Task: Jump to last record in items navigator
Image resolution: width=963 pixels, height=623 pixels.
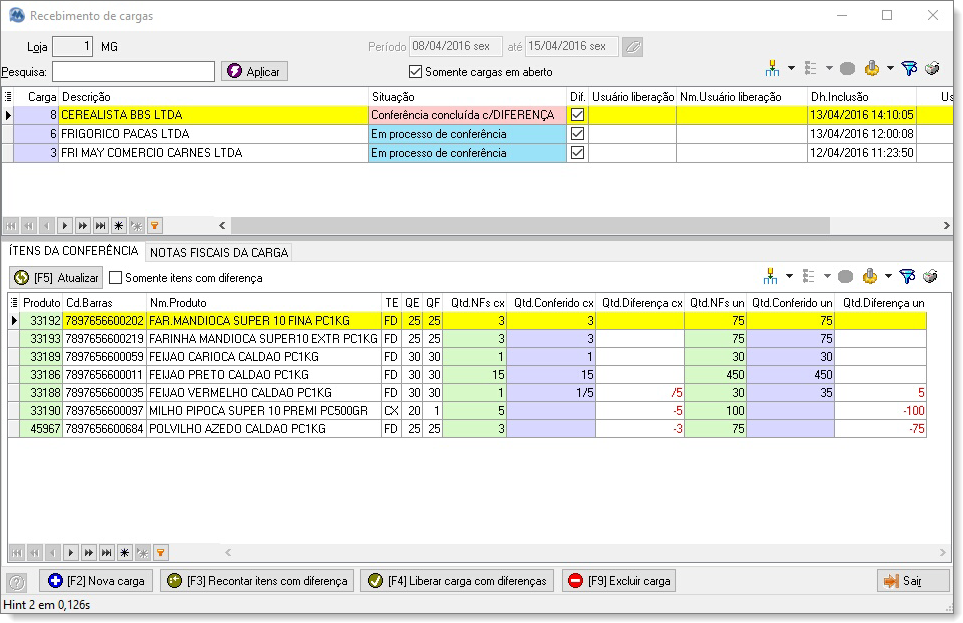Action: coord(106,552)
